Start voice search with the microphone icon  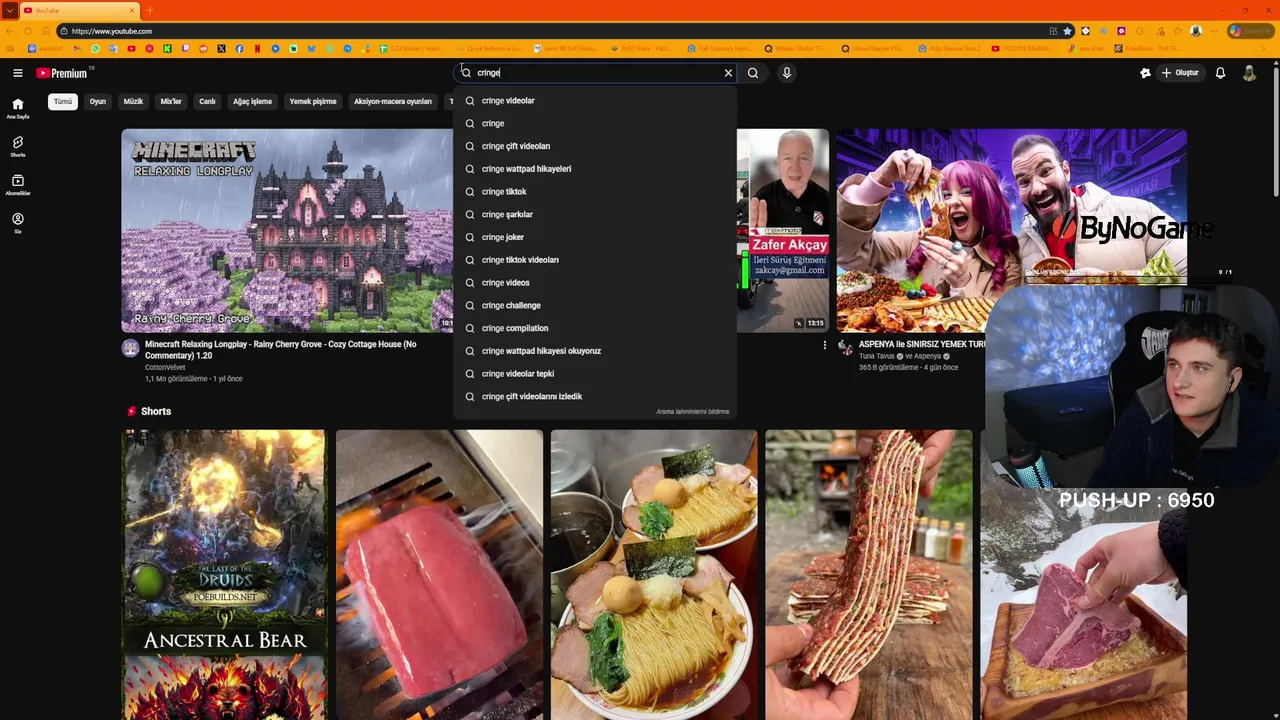pos(787,73)
